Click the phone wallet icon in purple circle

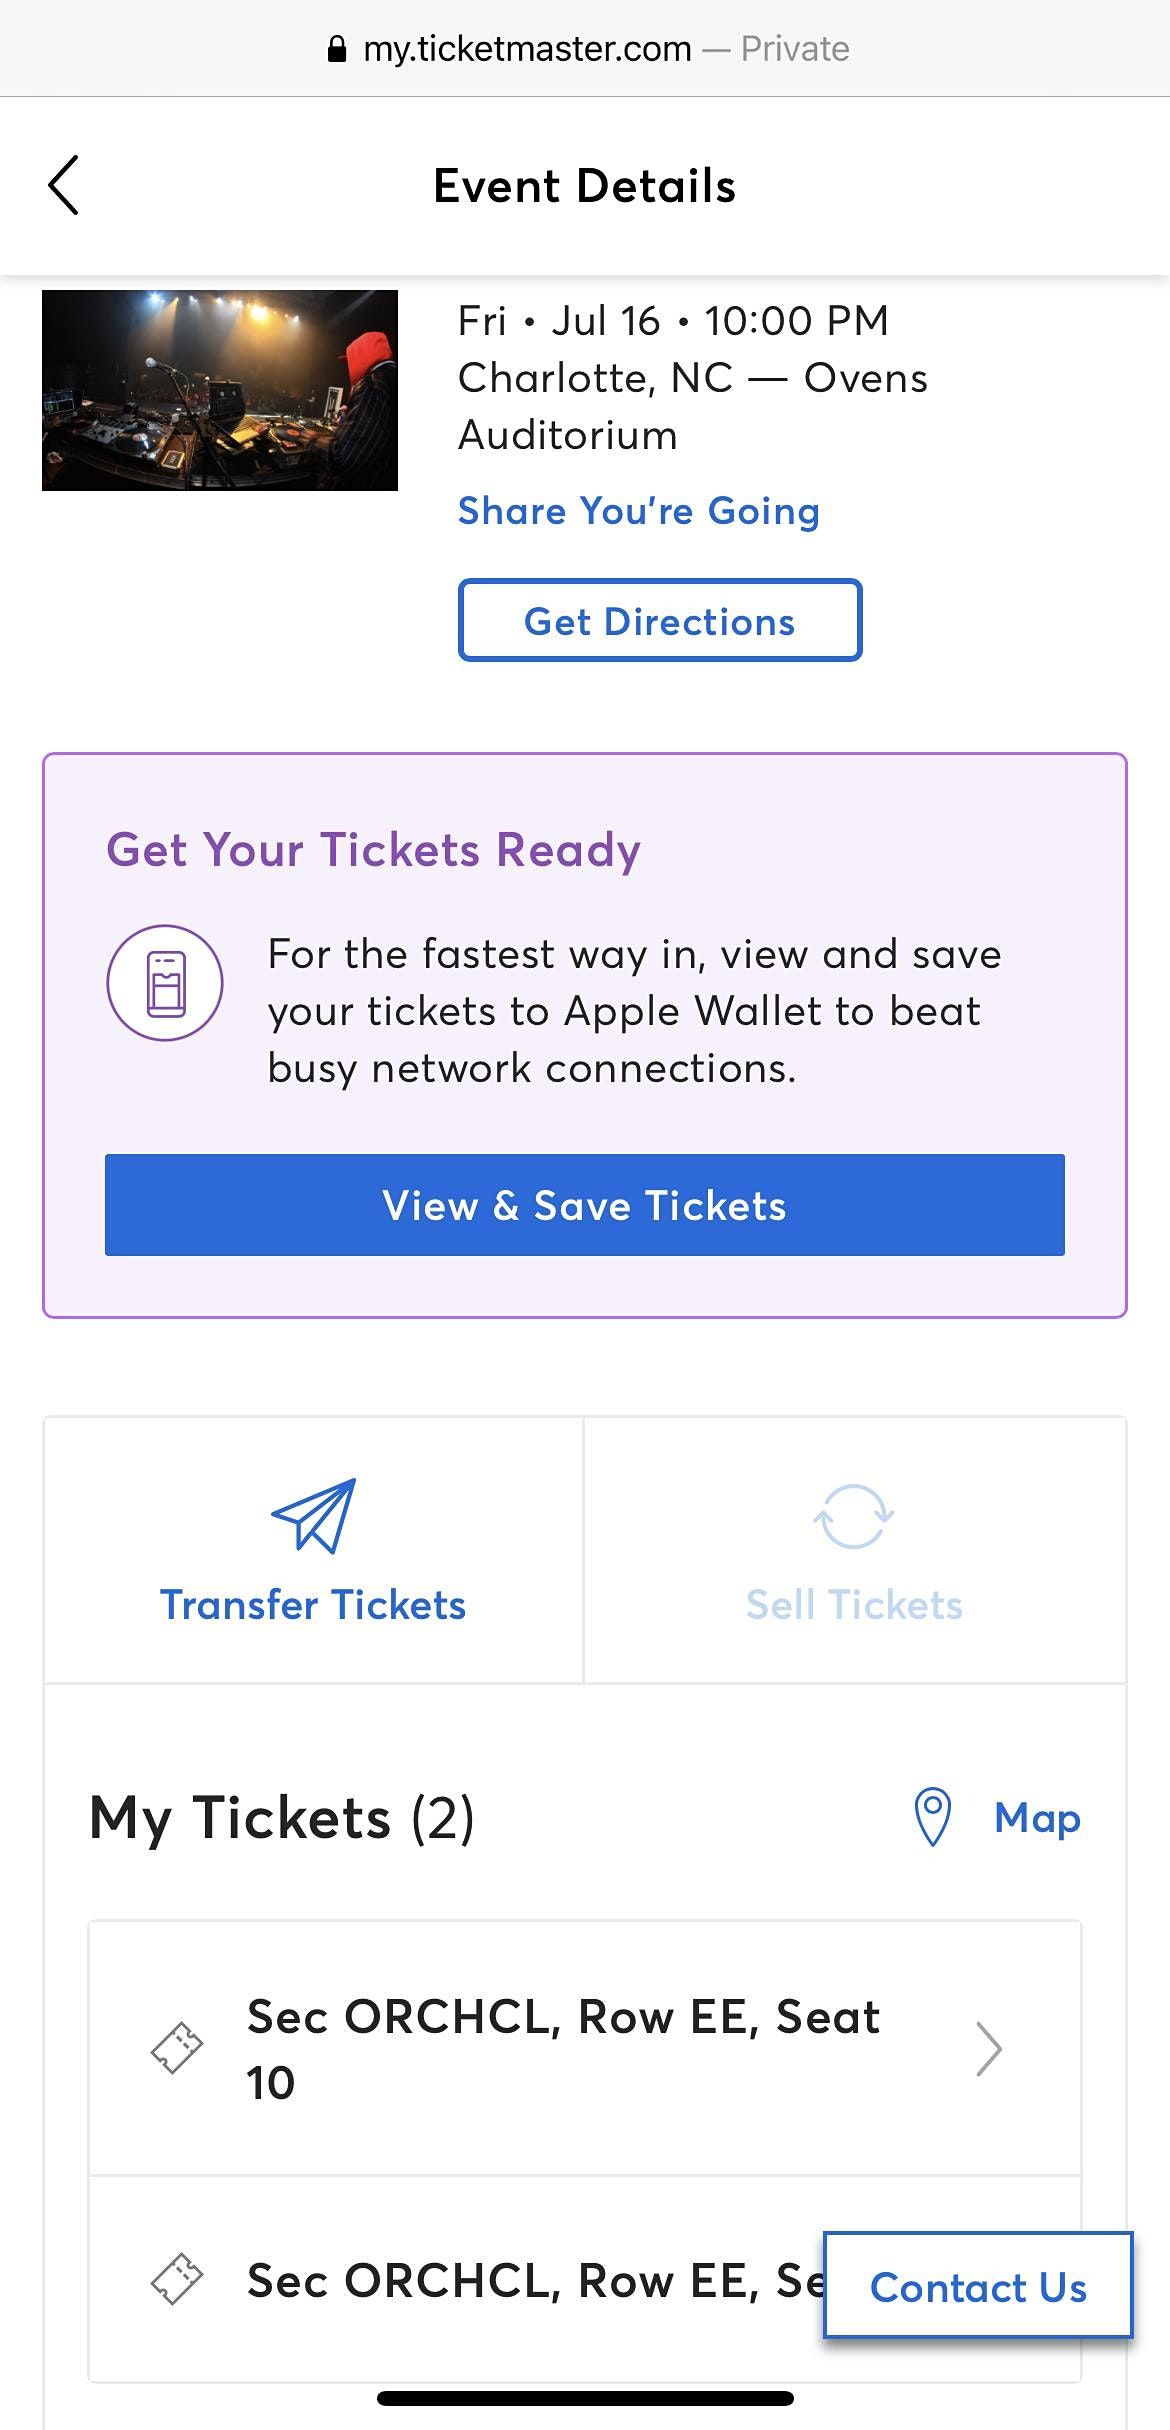click(x=165, y=983)
